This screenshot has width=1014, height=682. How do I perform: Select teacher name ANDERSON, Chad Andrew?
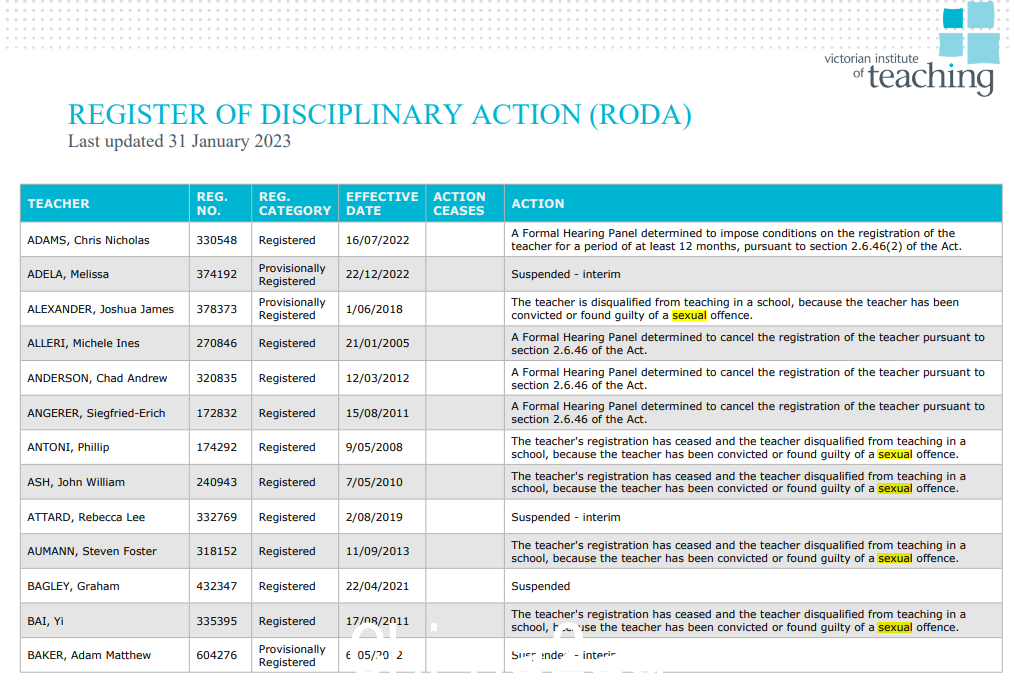point(97,378)
